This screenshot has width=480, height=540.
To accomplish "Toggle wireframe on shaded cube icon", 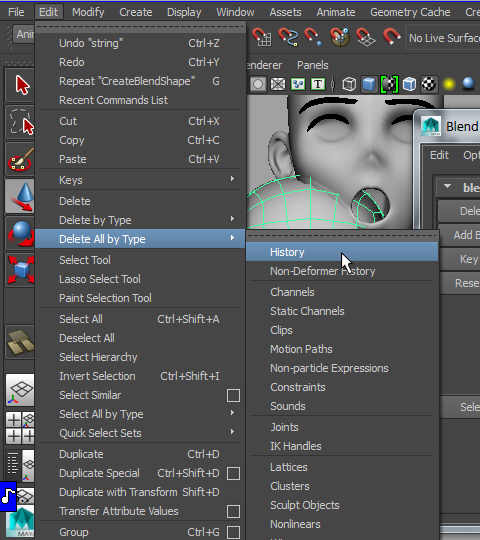I will 409,84.
